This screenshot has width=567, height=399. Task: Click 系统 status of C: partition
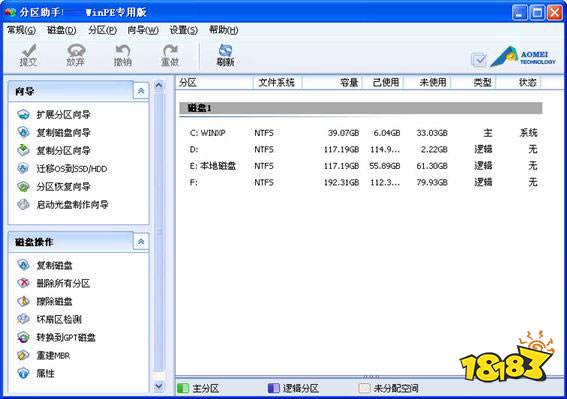(x=529, y=133)
